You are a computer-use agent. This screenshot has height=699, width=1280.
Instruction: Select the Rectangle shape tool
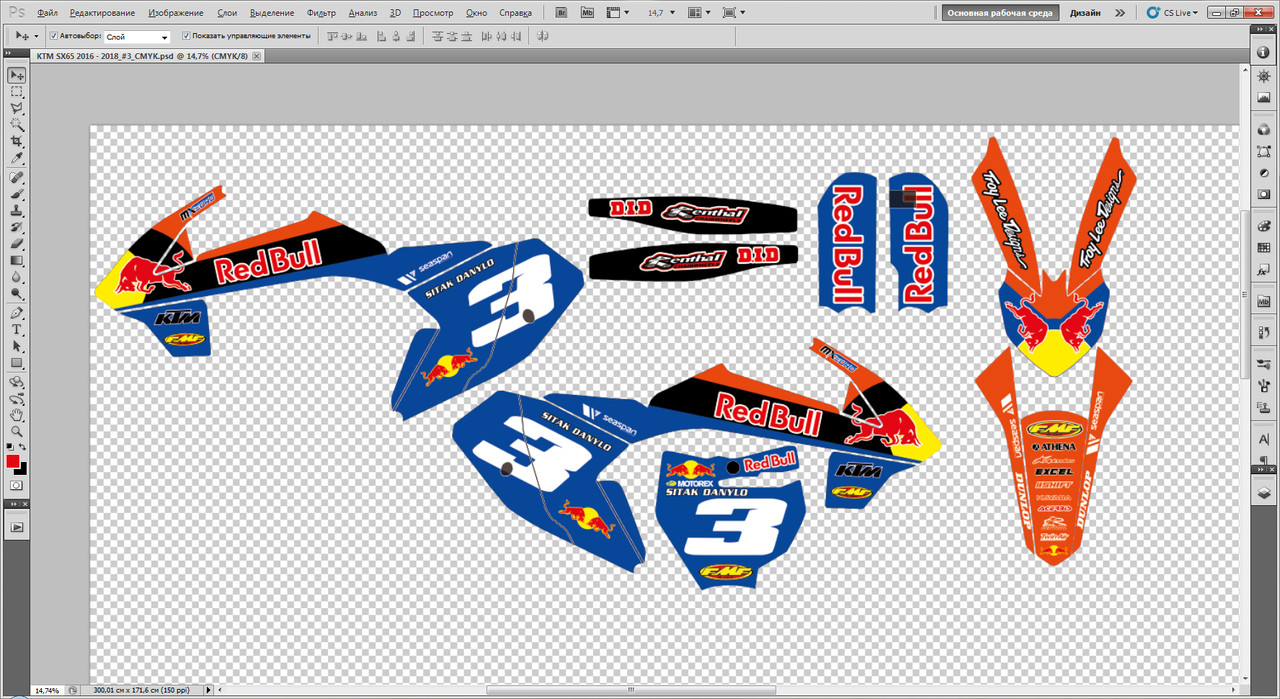pyautogui.click(x=17, y=364)
